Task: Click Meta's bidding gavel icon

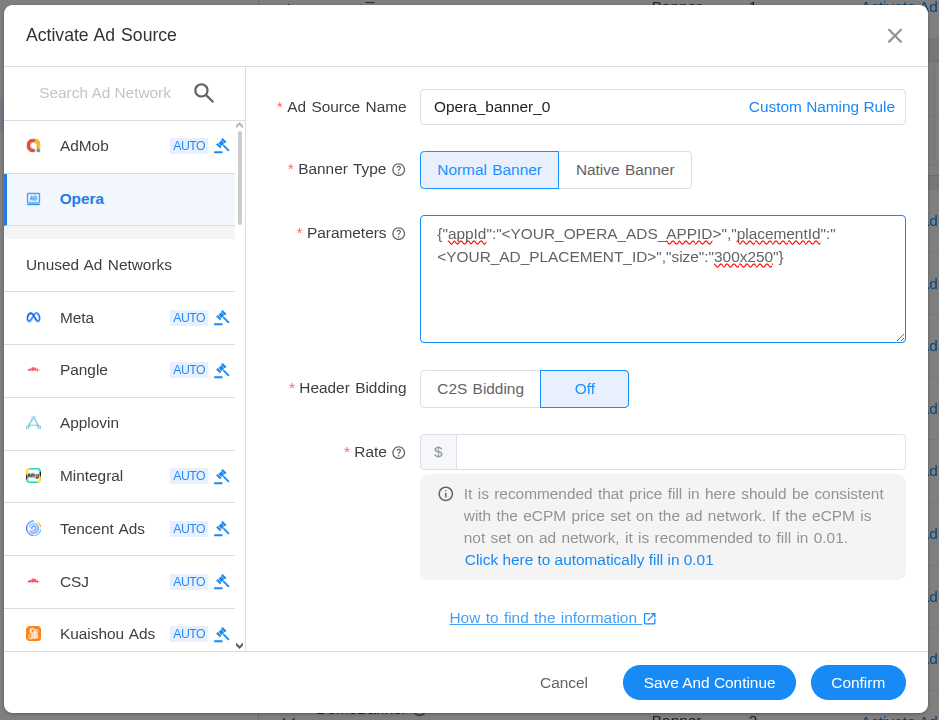Action: (222, 317)
